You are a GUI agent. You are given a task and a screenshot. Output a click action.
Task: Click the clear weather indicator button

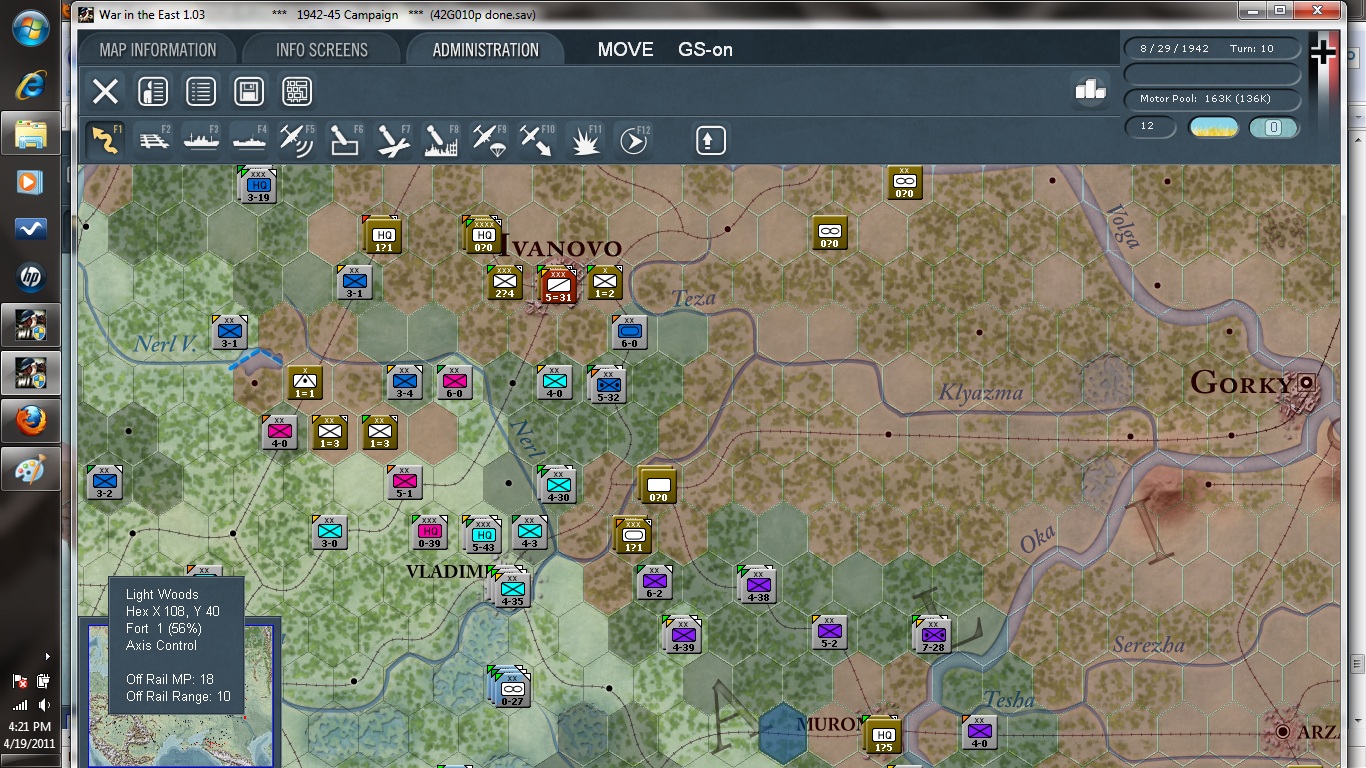1213,127
